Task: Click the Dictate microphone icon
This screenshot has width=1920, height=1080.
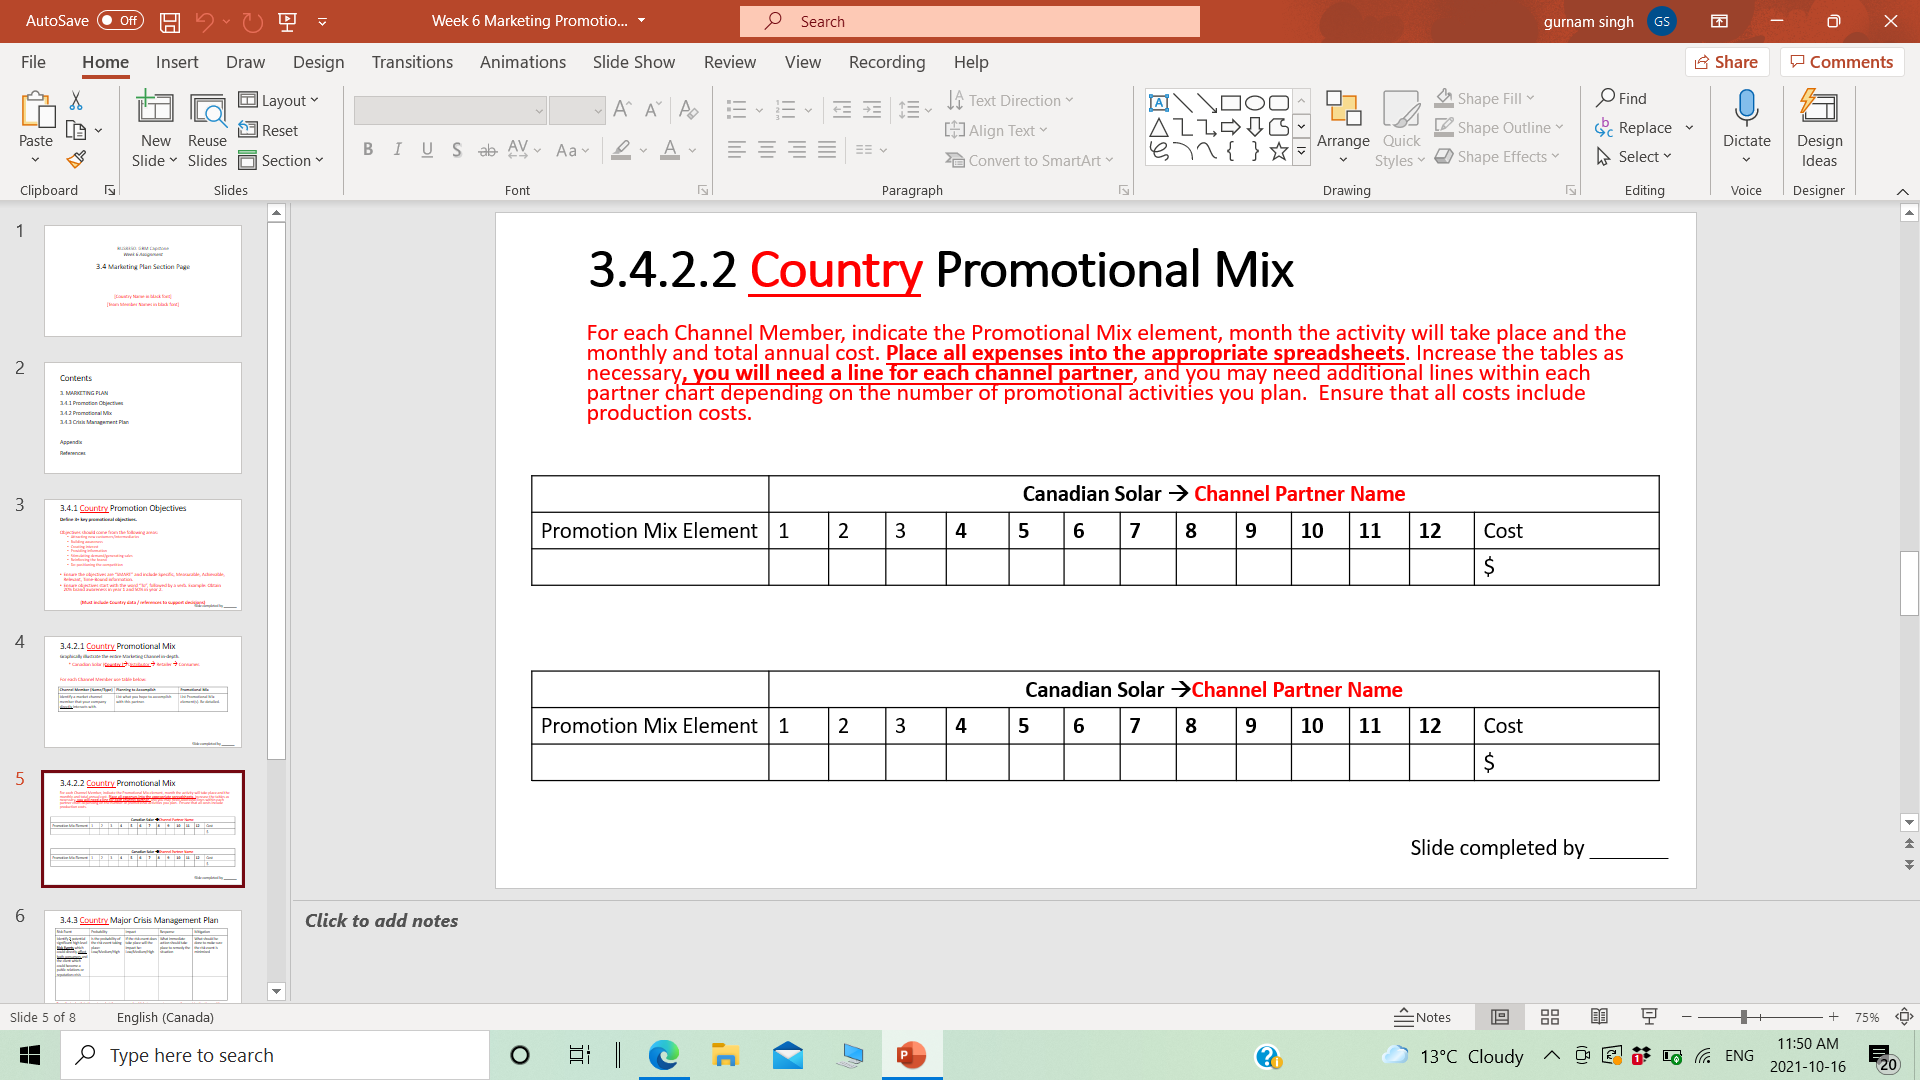Action: [1746, 108]
